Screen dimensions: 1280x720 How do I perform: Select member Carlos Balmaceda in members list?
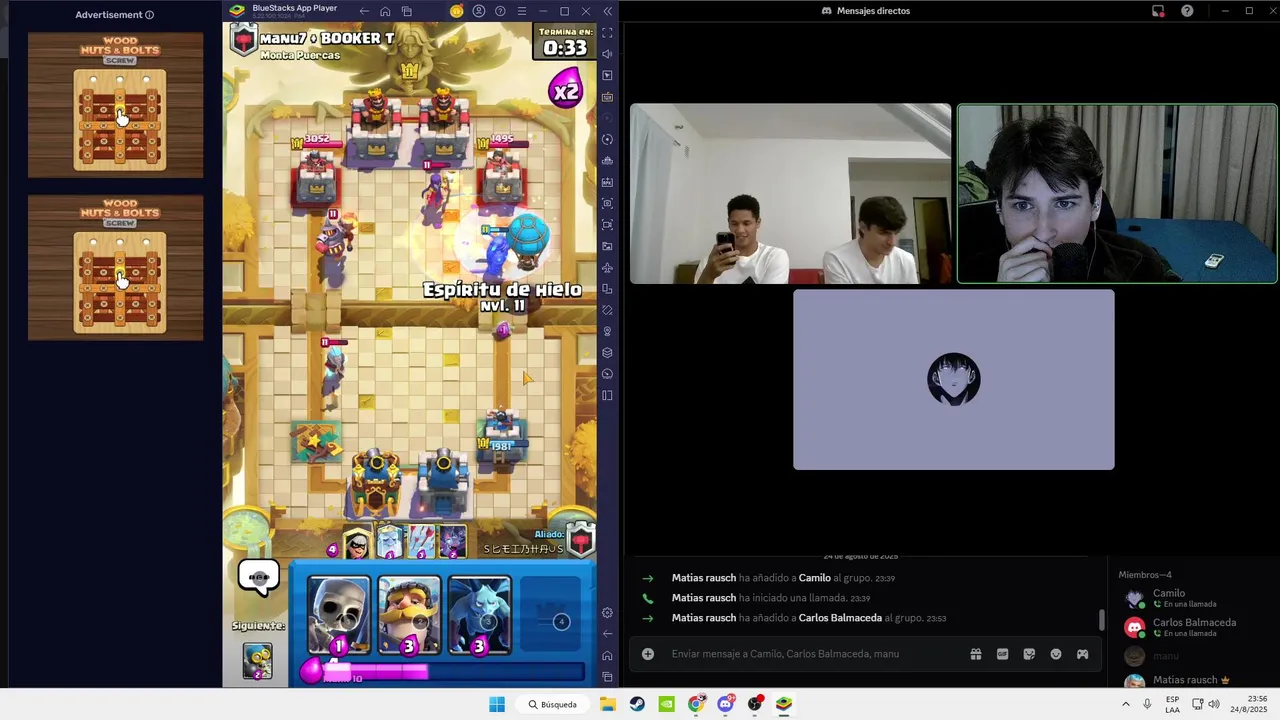[1192, 627]
